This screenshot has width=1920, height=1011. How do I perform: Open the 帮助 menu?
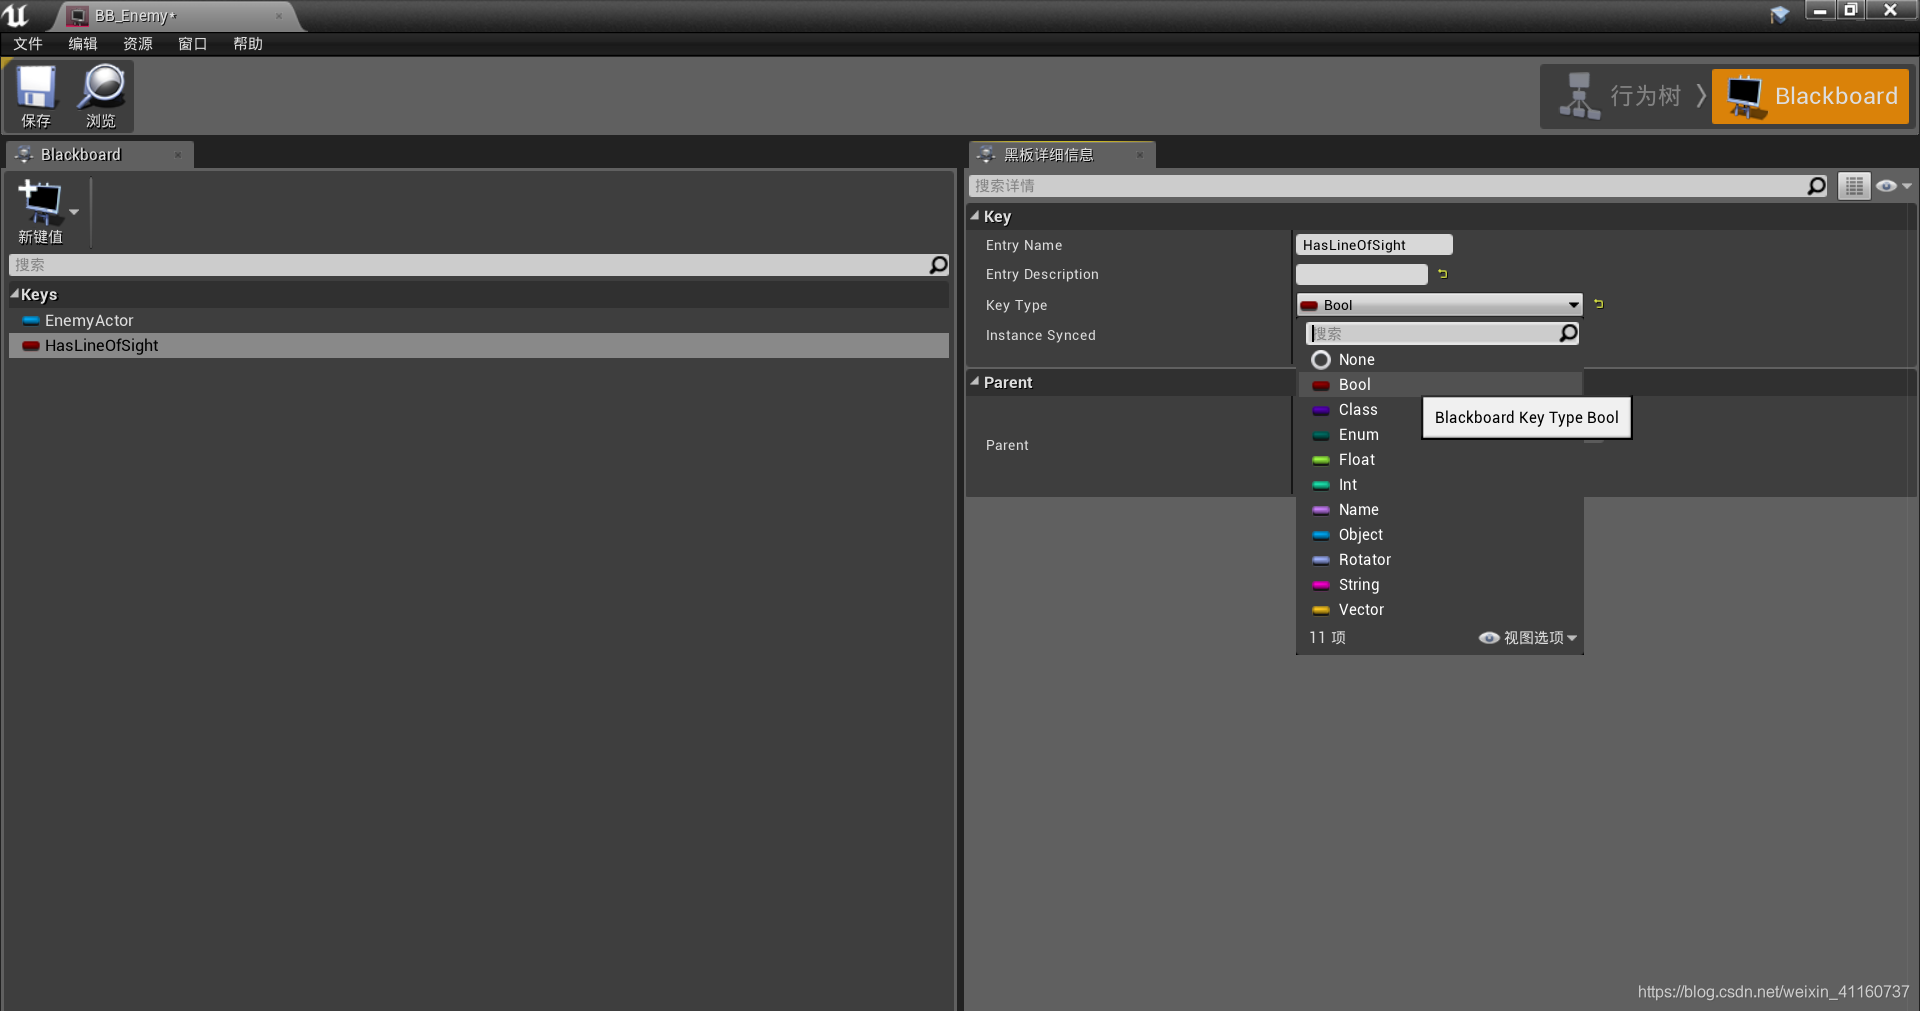tap(248, 44)
